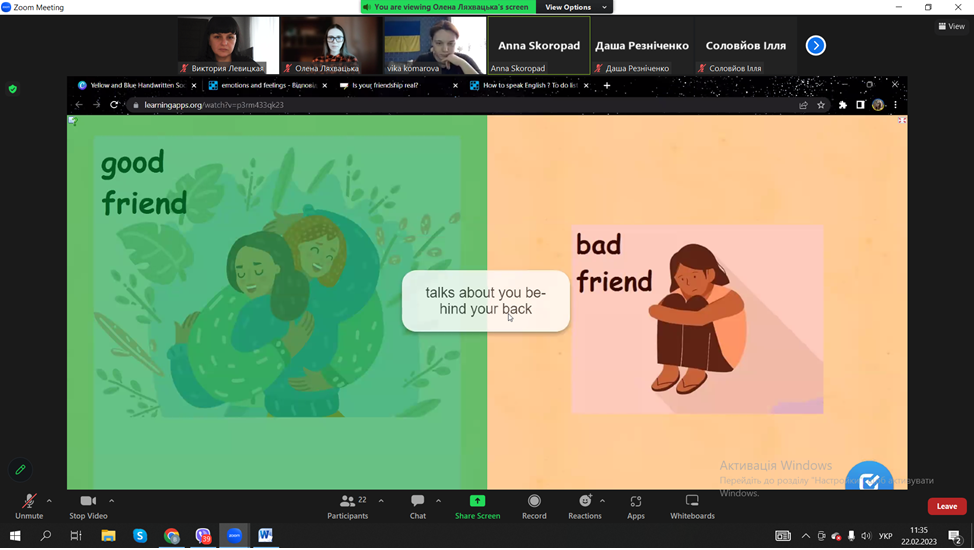Click the green encryption shield icon
The height and width of the screenshot is (550, 974).
(13, 89)
